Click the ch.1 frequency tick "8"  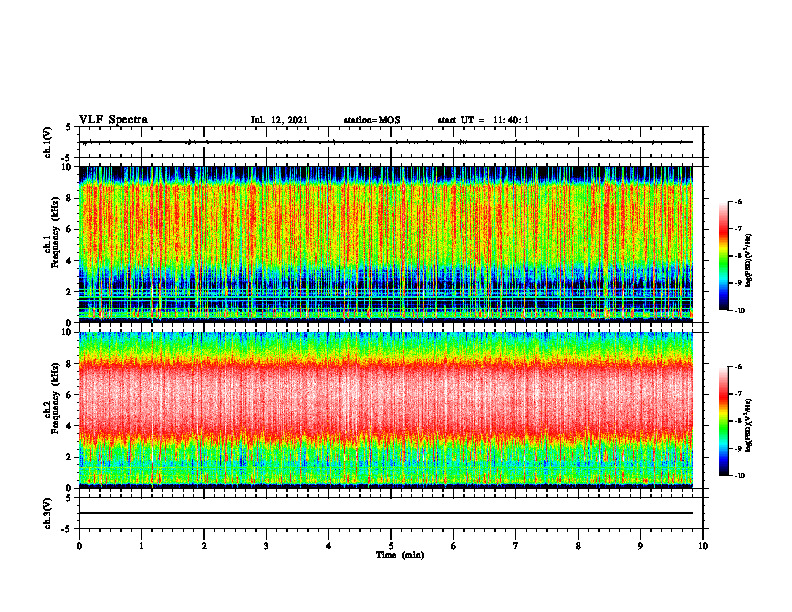point(68,198)
